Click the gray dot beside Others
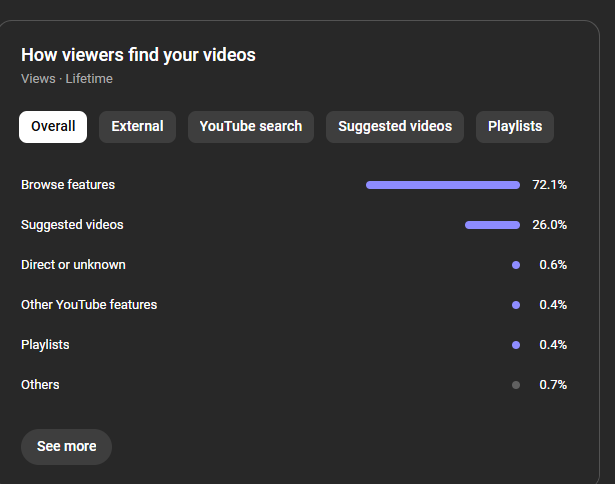This screenshot has width=615, height=484. [516, 385]
